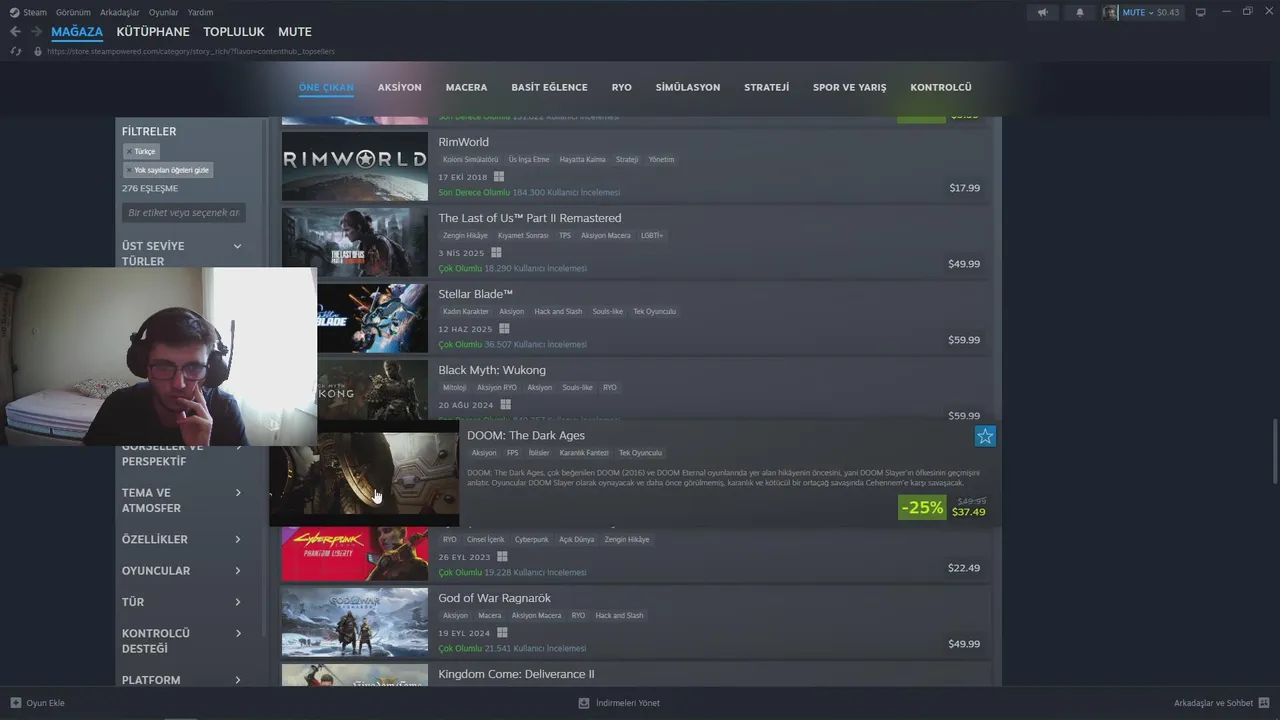The height and width of the screenshot is (720, 1280).
Task: Open MUTE profile tab in navigation
Action: tap(295, 32)
